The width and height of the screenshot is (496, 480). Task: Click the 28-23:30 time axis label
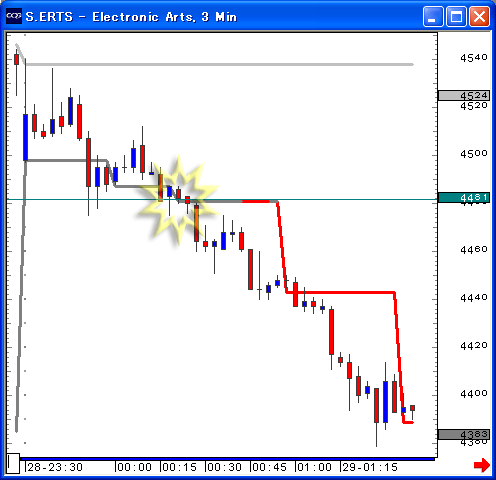[x=55, y=467]
